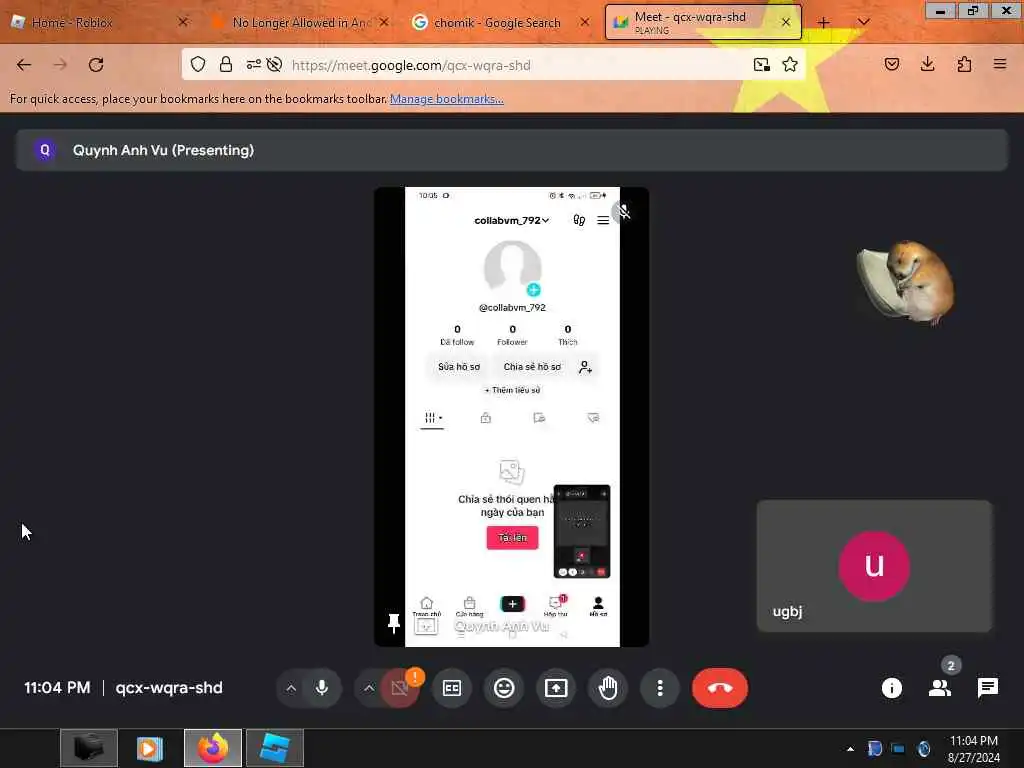
Task: Click the hamster self-view floating image
Action: 905,281
